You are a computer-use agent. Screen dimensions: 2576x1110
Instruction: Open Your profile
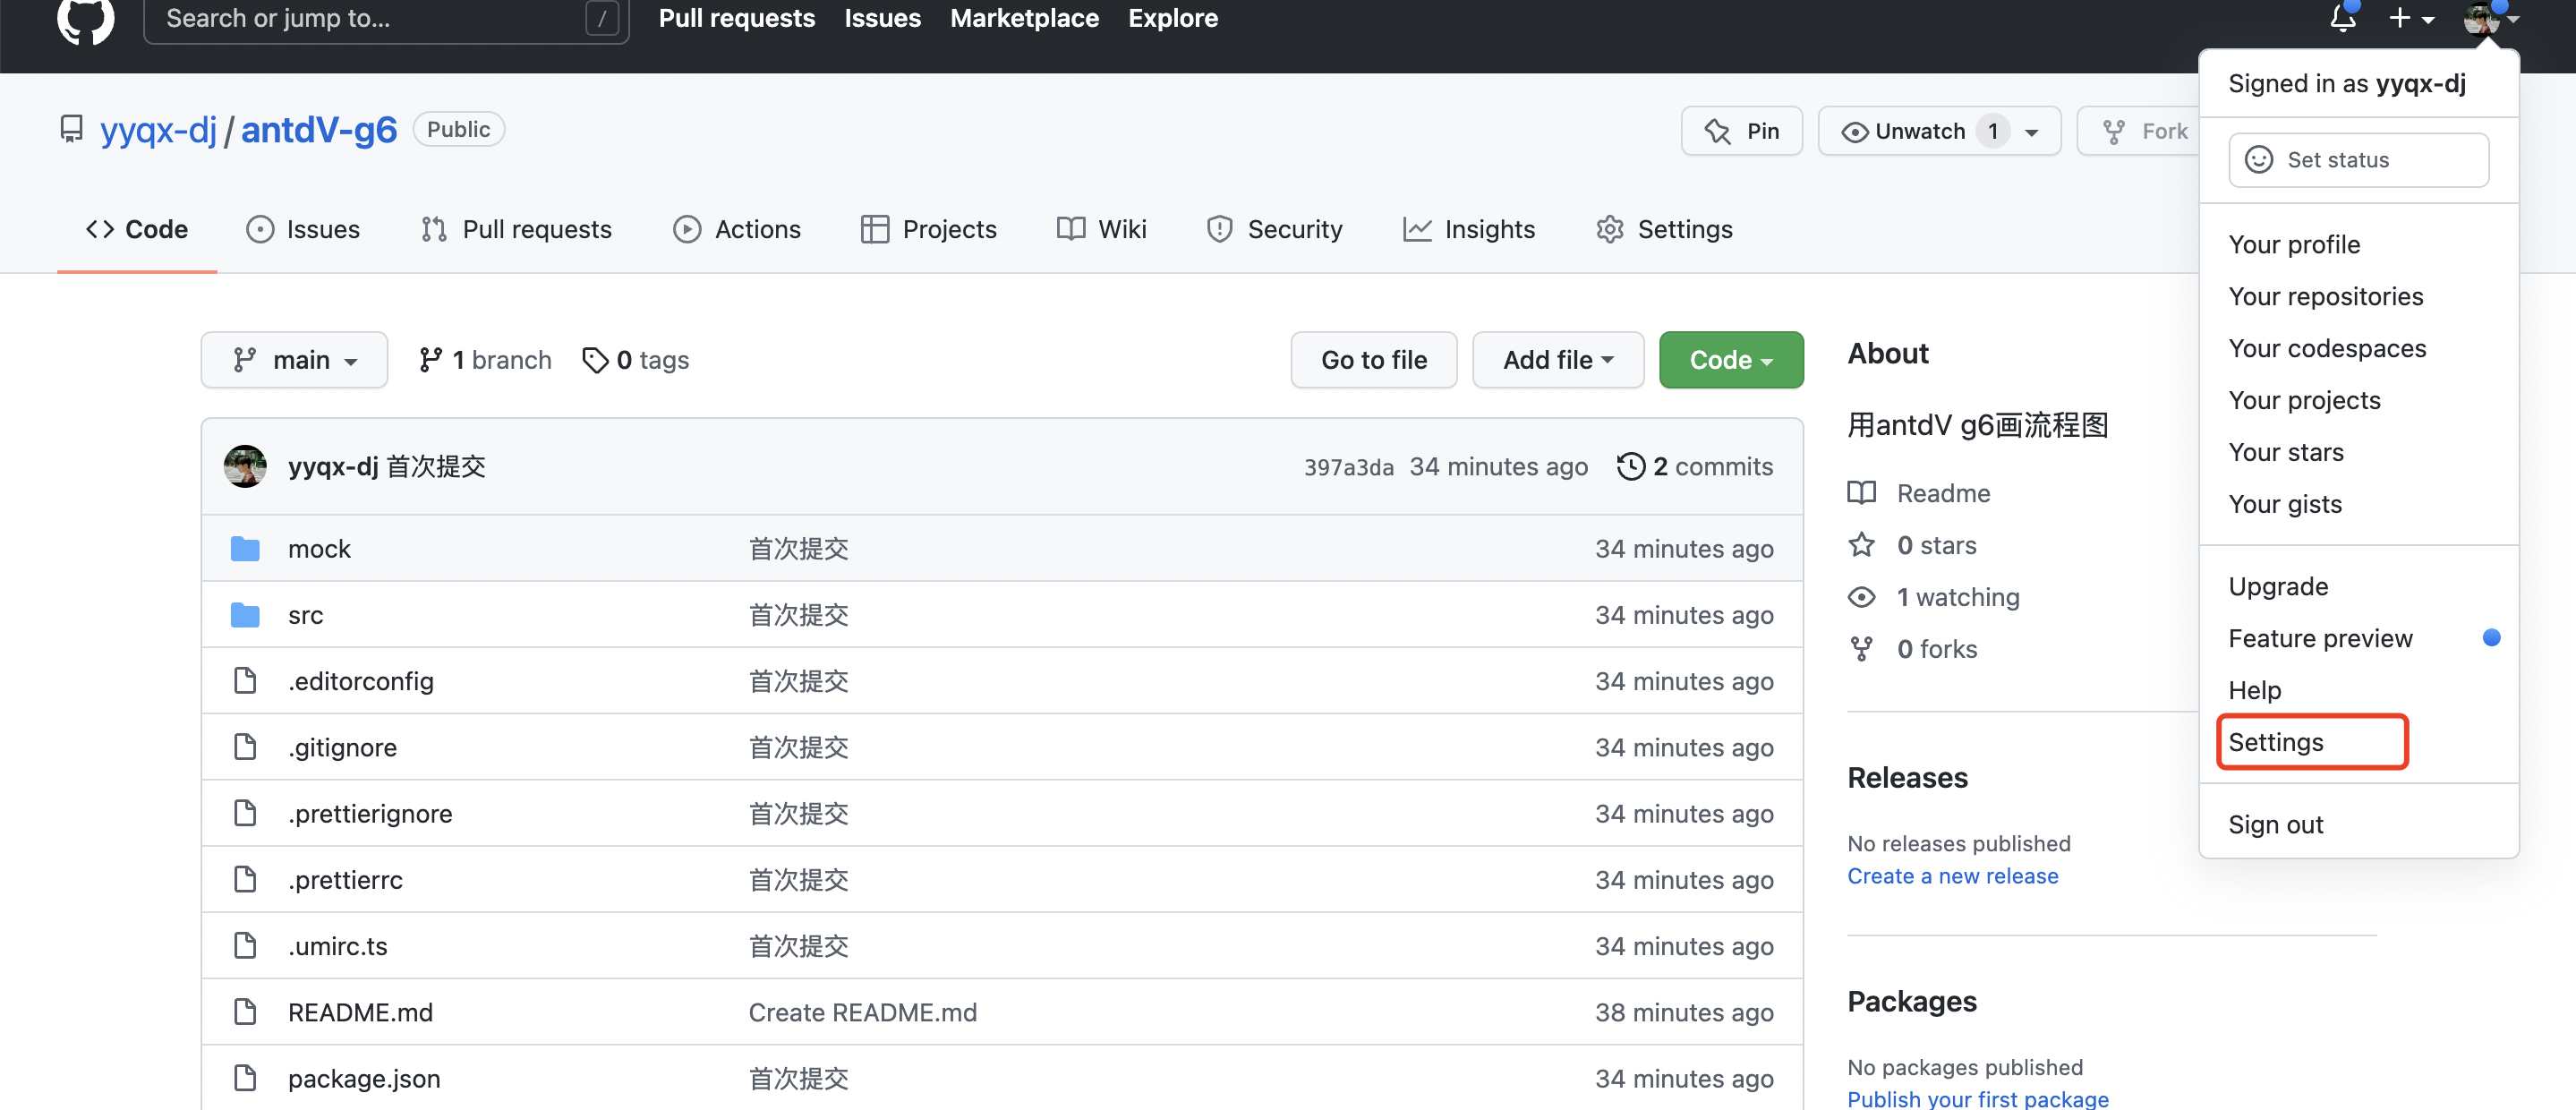[2294, 244]
